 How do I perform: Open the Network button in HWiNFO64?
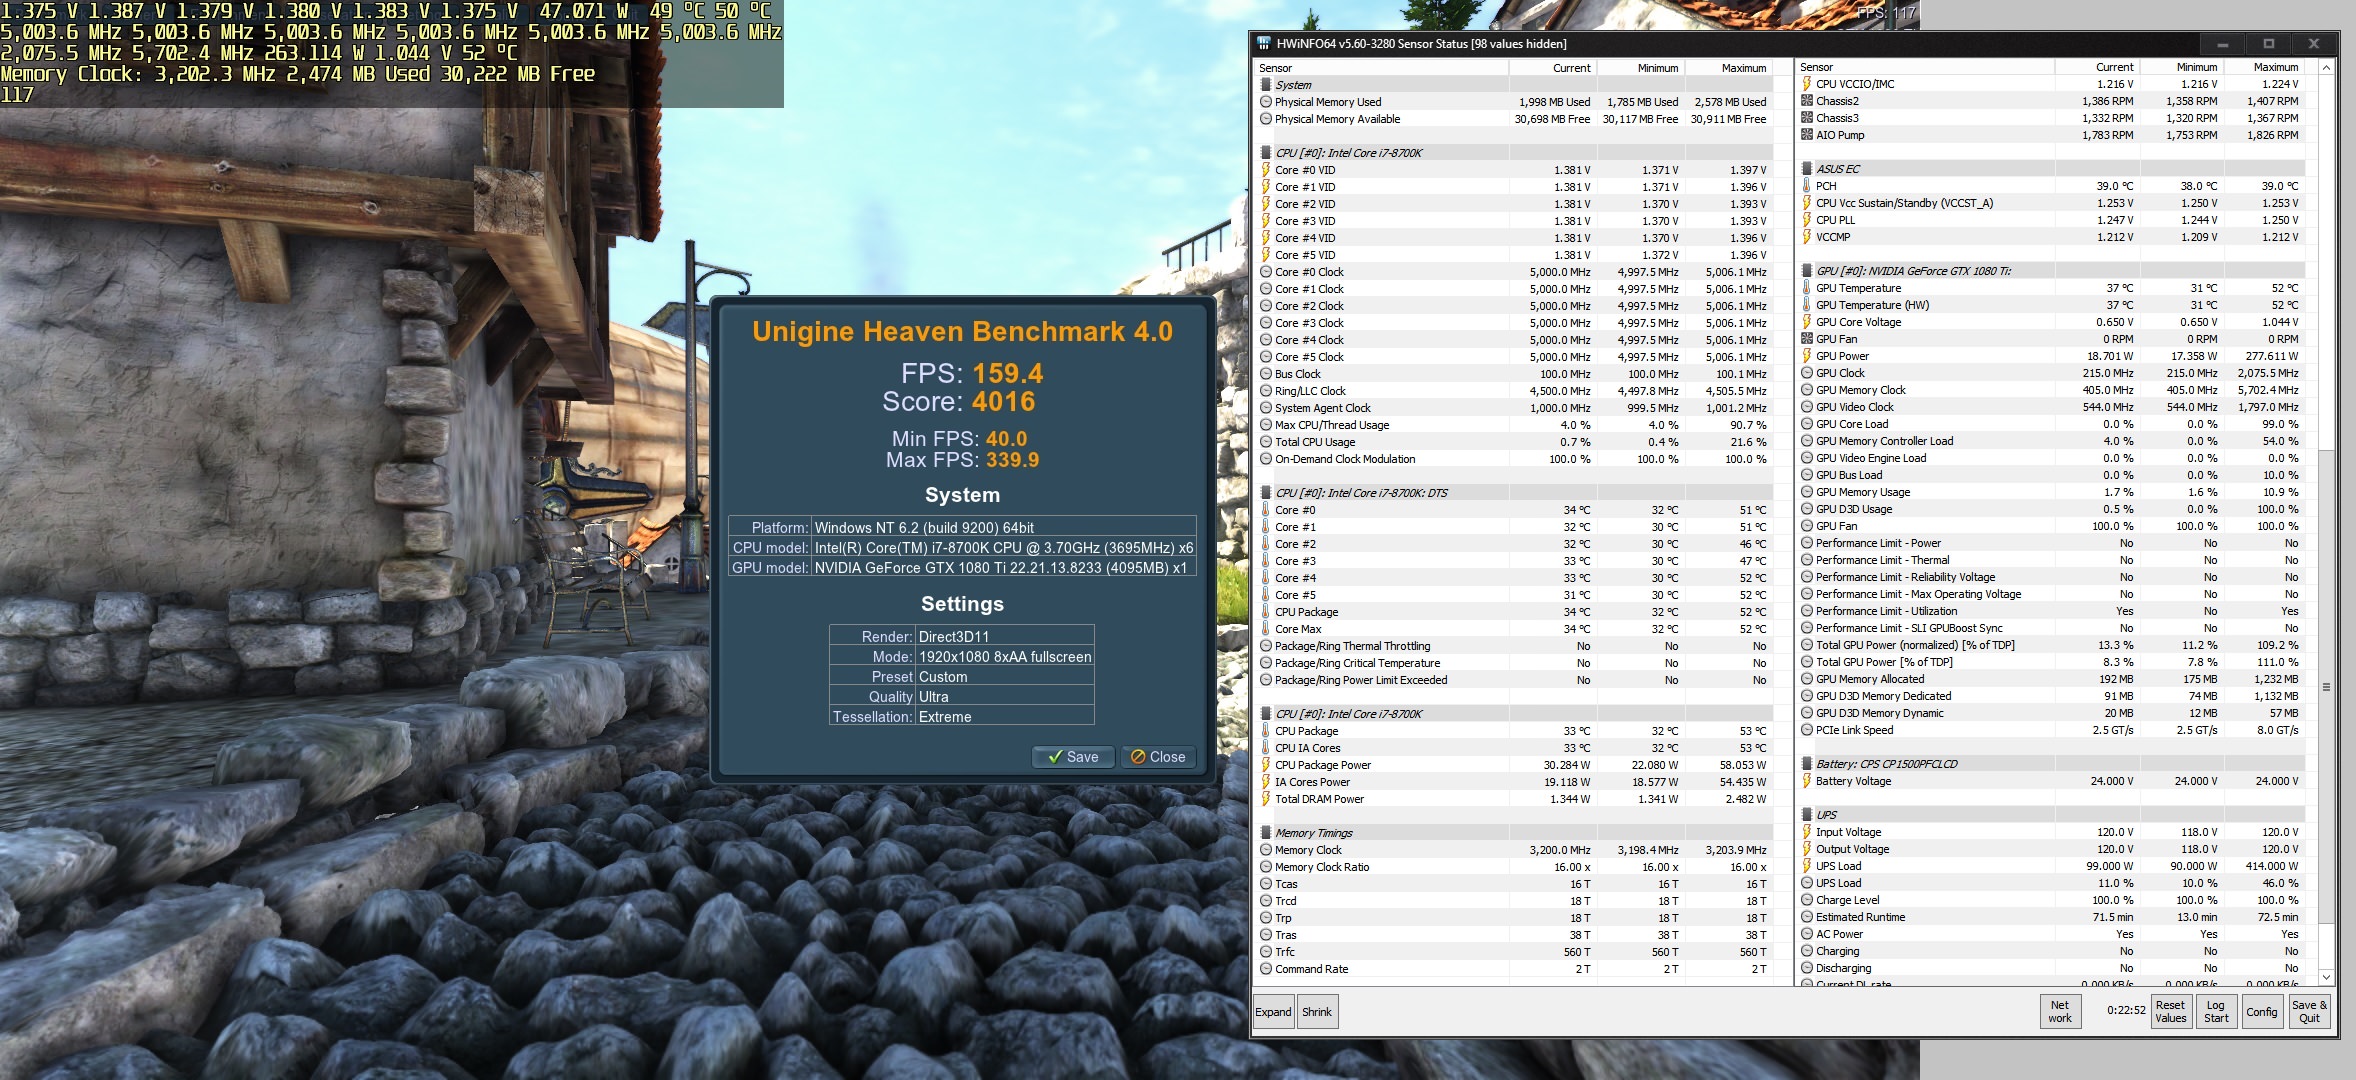click(x=2060, y=1012)
